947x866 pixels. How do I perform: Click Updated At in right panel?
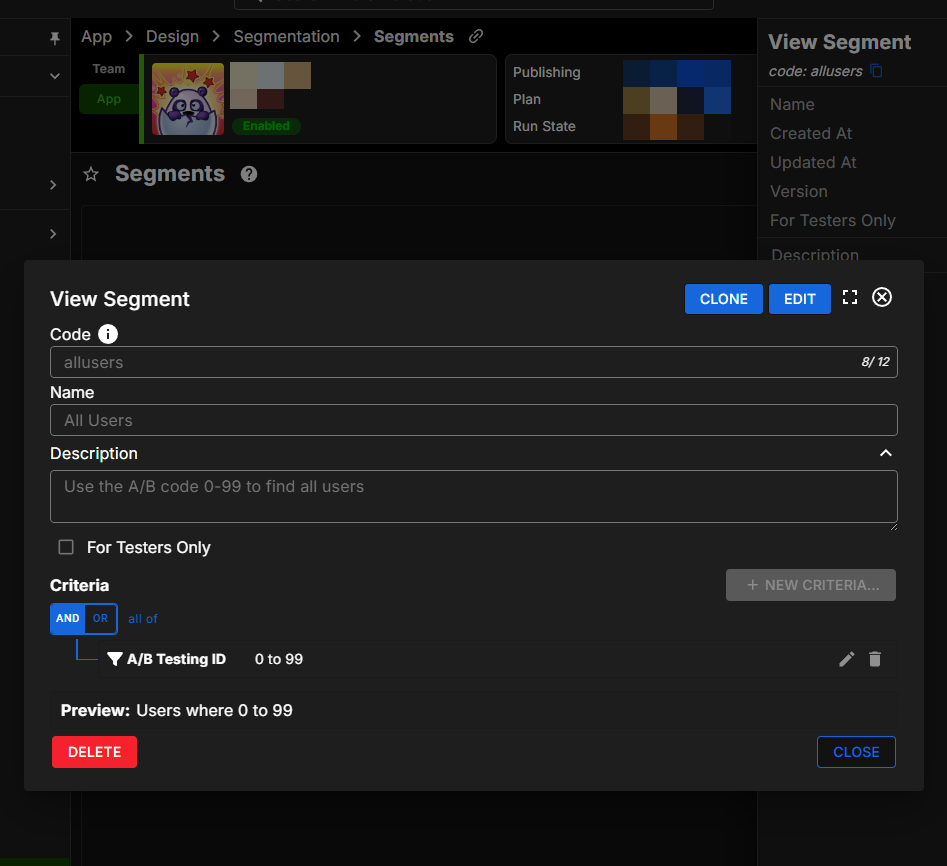coord(813,162)
